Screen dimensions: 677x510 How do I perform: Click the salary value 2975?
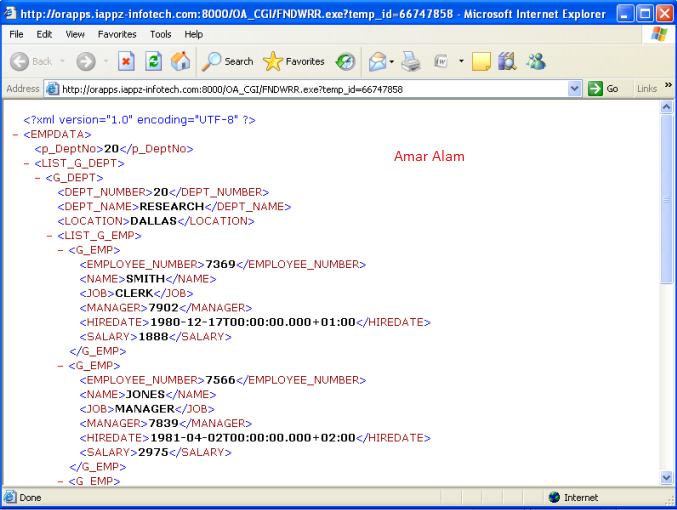click(x=153, y=452)
